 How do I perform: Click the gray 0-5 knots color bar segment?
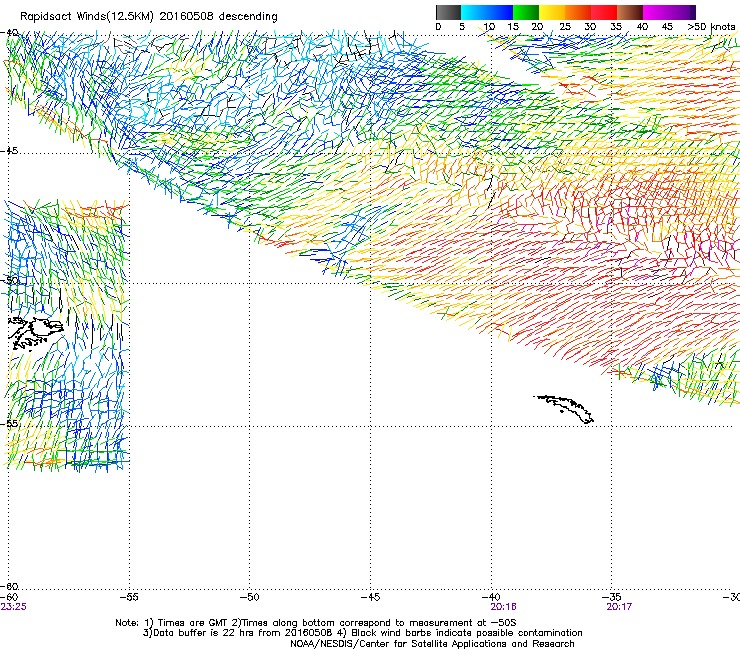[448, 12]
